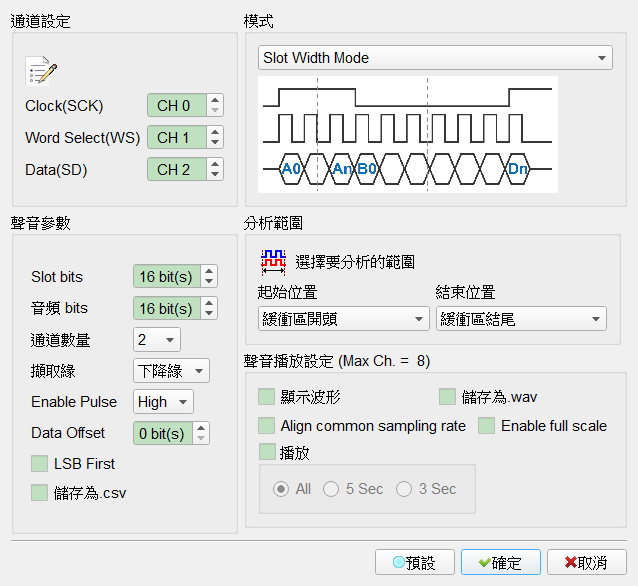Open the 擷取緣 下降緣 dropdown
Viewport: 638px width, 586px height.
[x=171, y=371]
